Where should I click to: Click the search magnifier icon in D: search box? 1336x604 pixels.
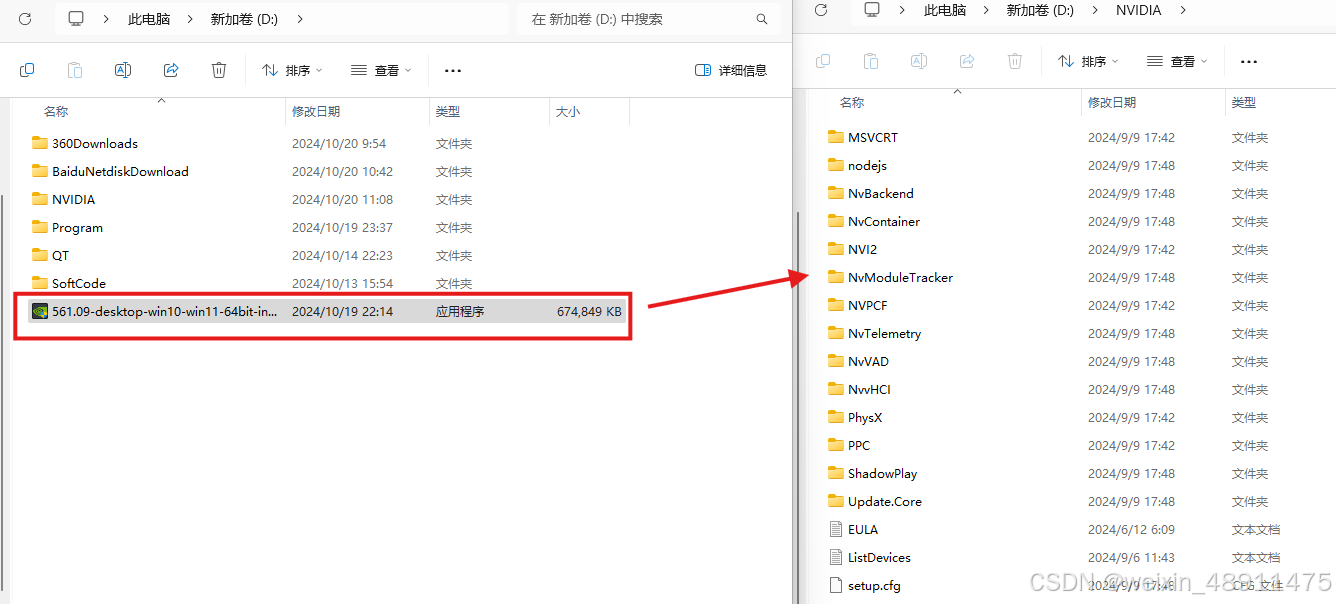(762, 19)
